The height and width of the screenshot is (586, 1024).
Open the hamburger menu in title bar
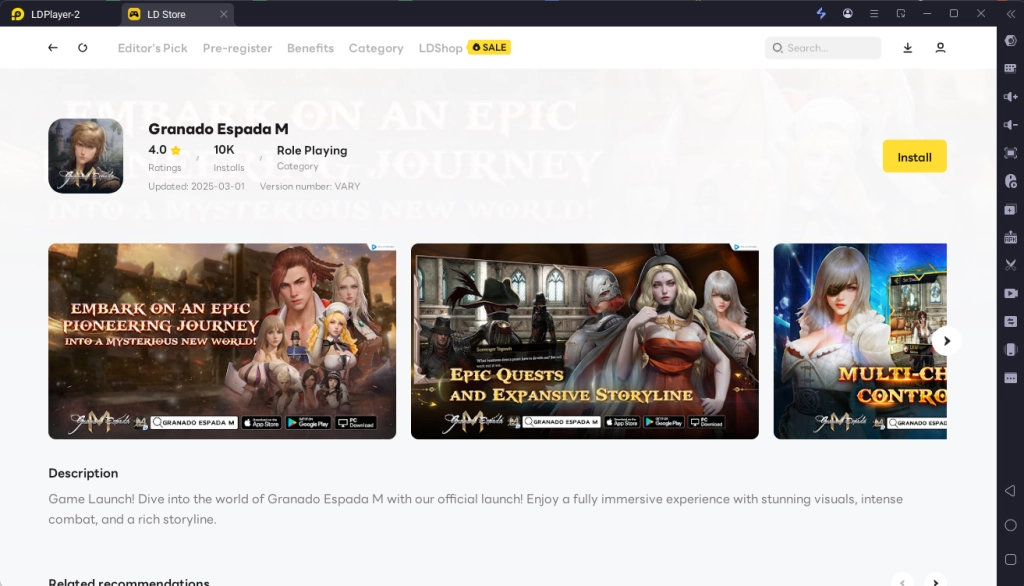[874, 13]
